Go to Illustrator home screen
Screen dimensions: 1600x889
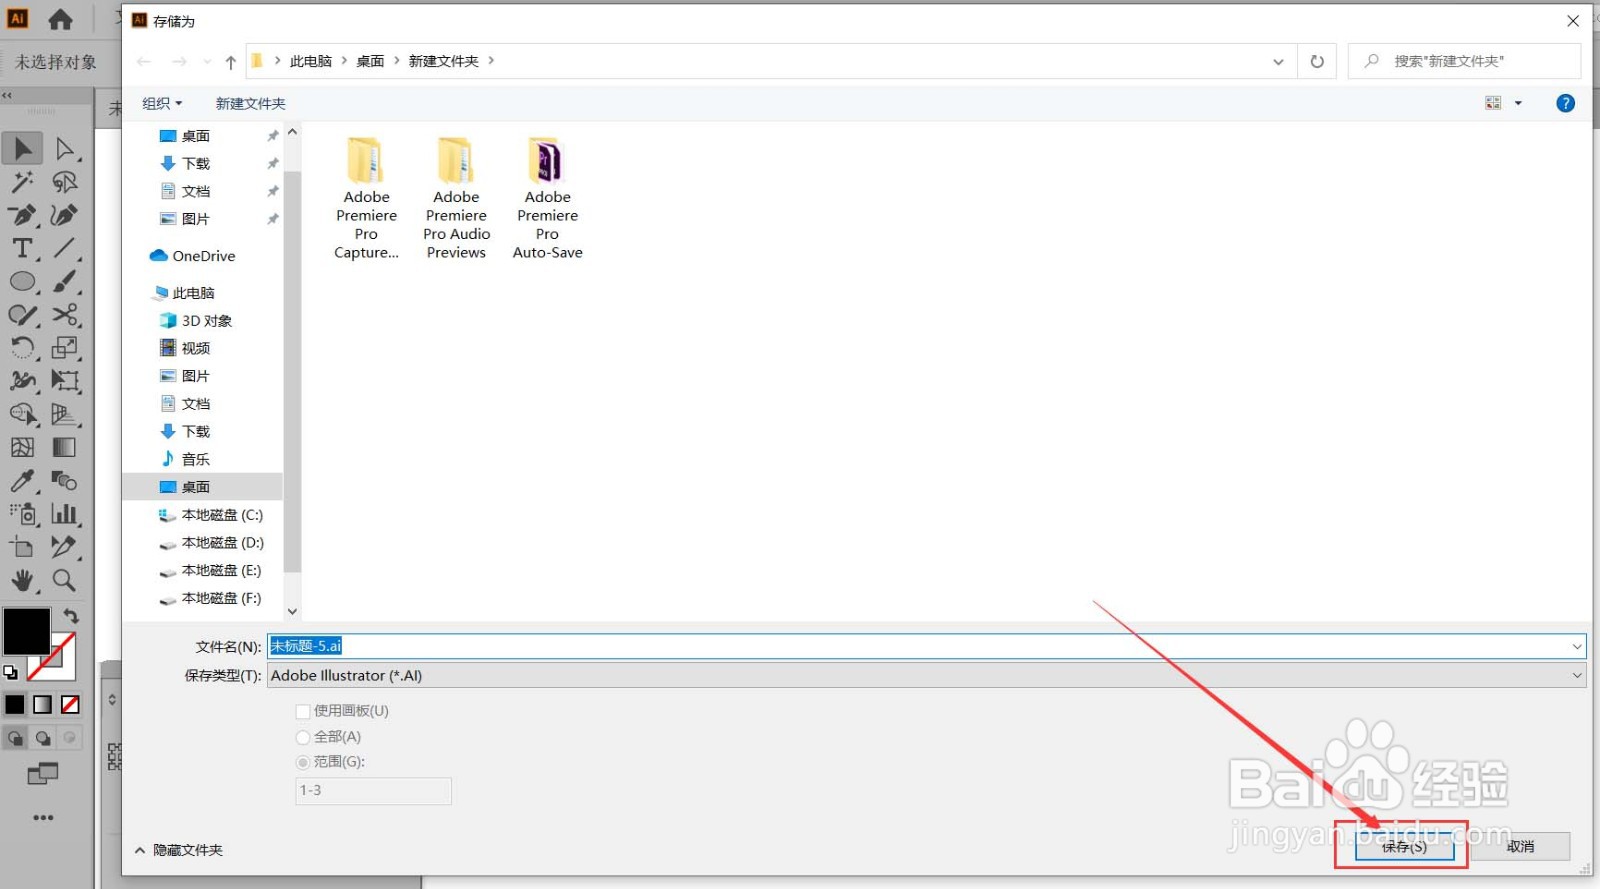tap(60, 19)
